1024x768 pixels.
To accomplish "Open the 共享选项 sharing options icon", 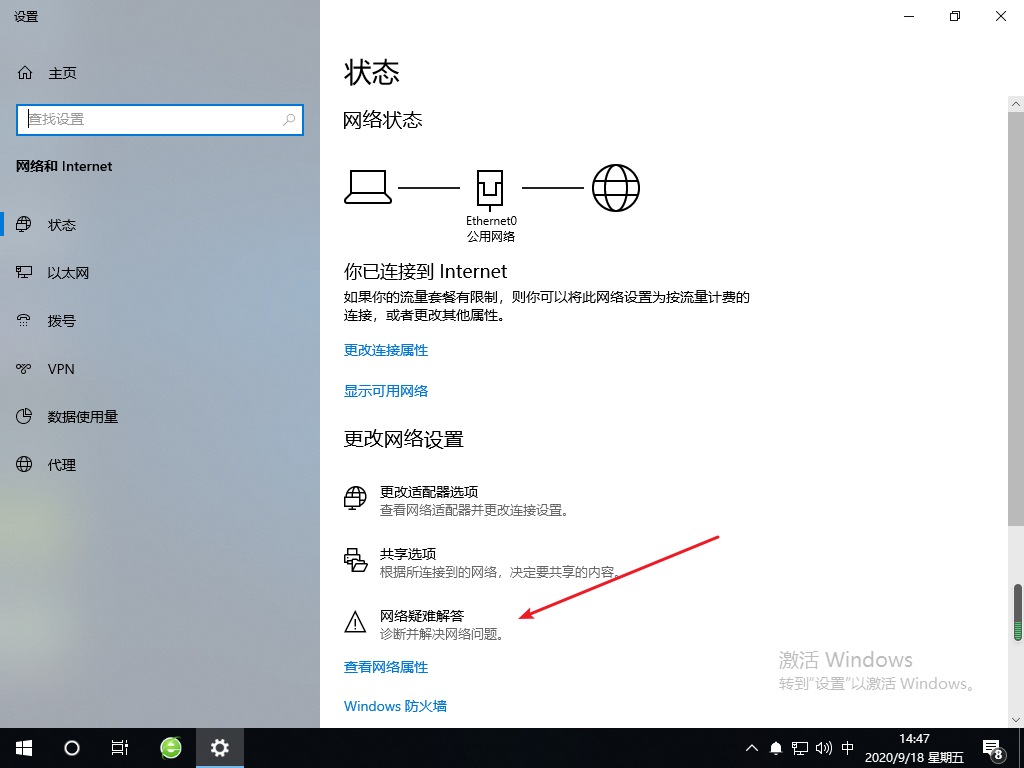I will [355, 561].
